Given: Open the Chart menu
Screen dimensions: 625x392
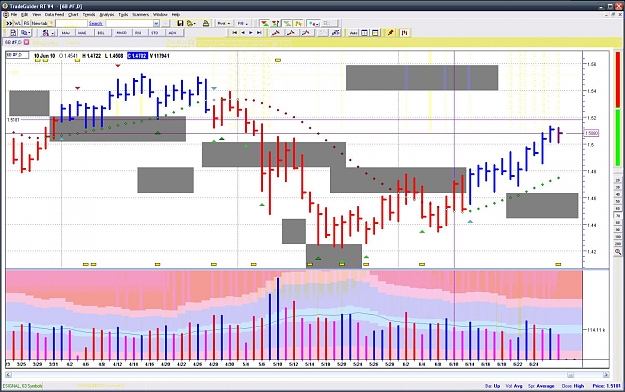Looking at the screenshot, I should [x=73, y=15].
